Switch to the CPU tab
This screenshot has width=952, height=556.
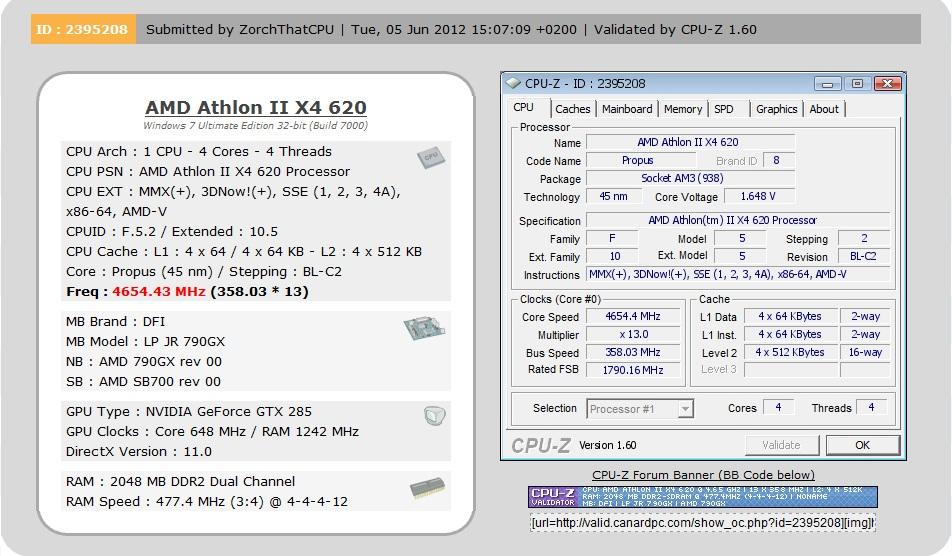coord(523,107)
